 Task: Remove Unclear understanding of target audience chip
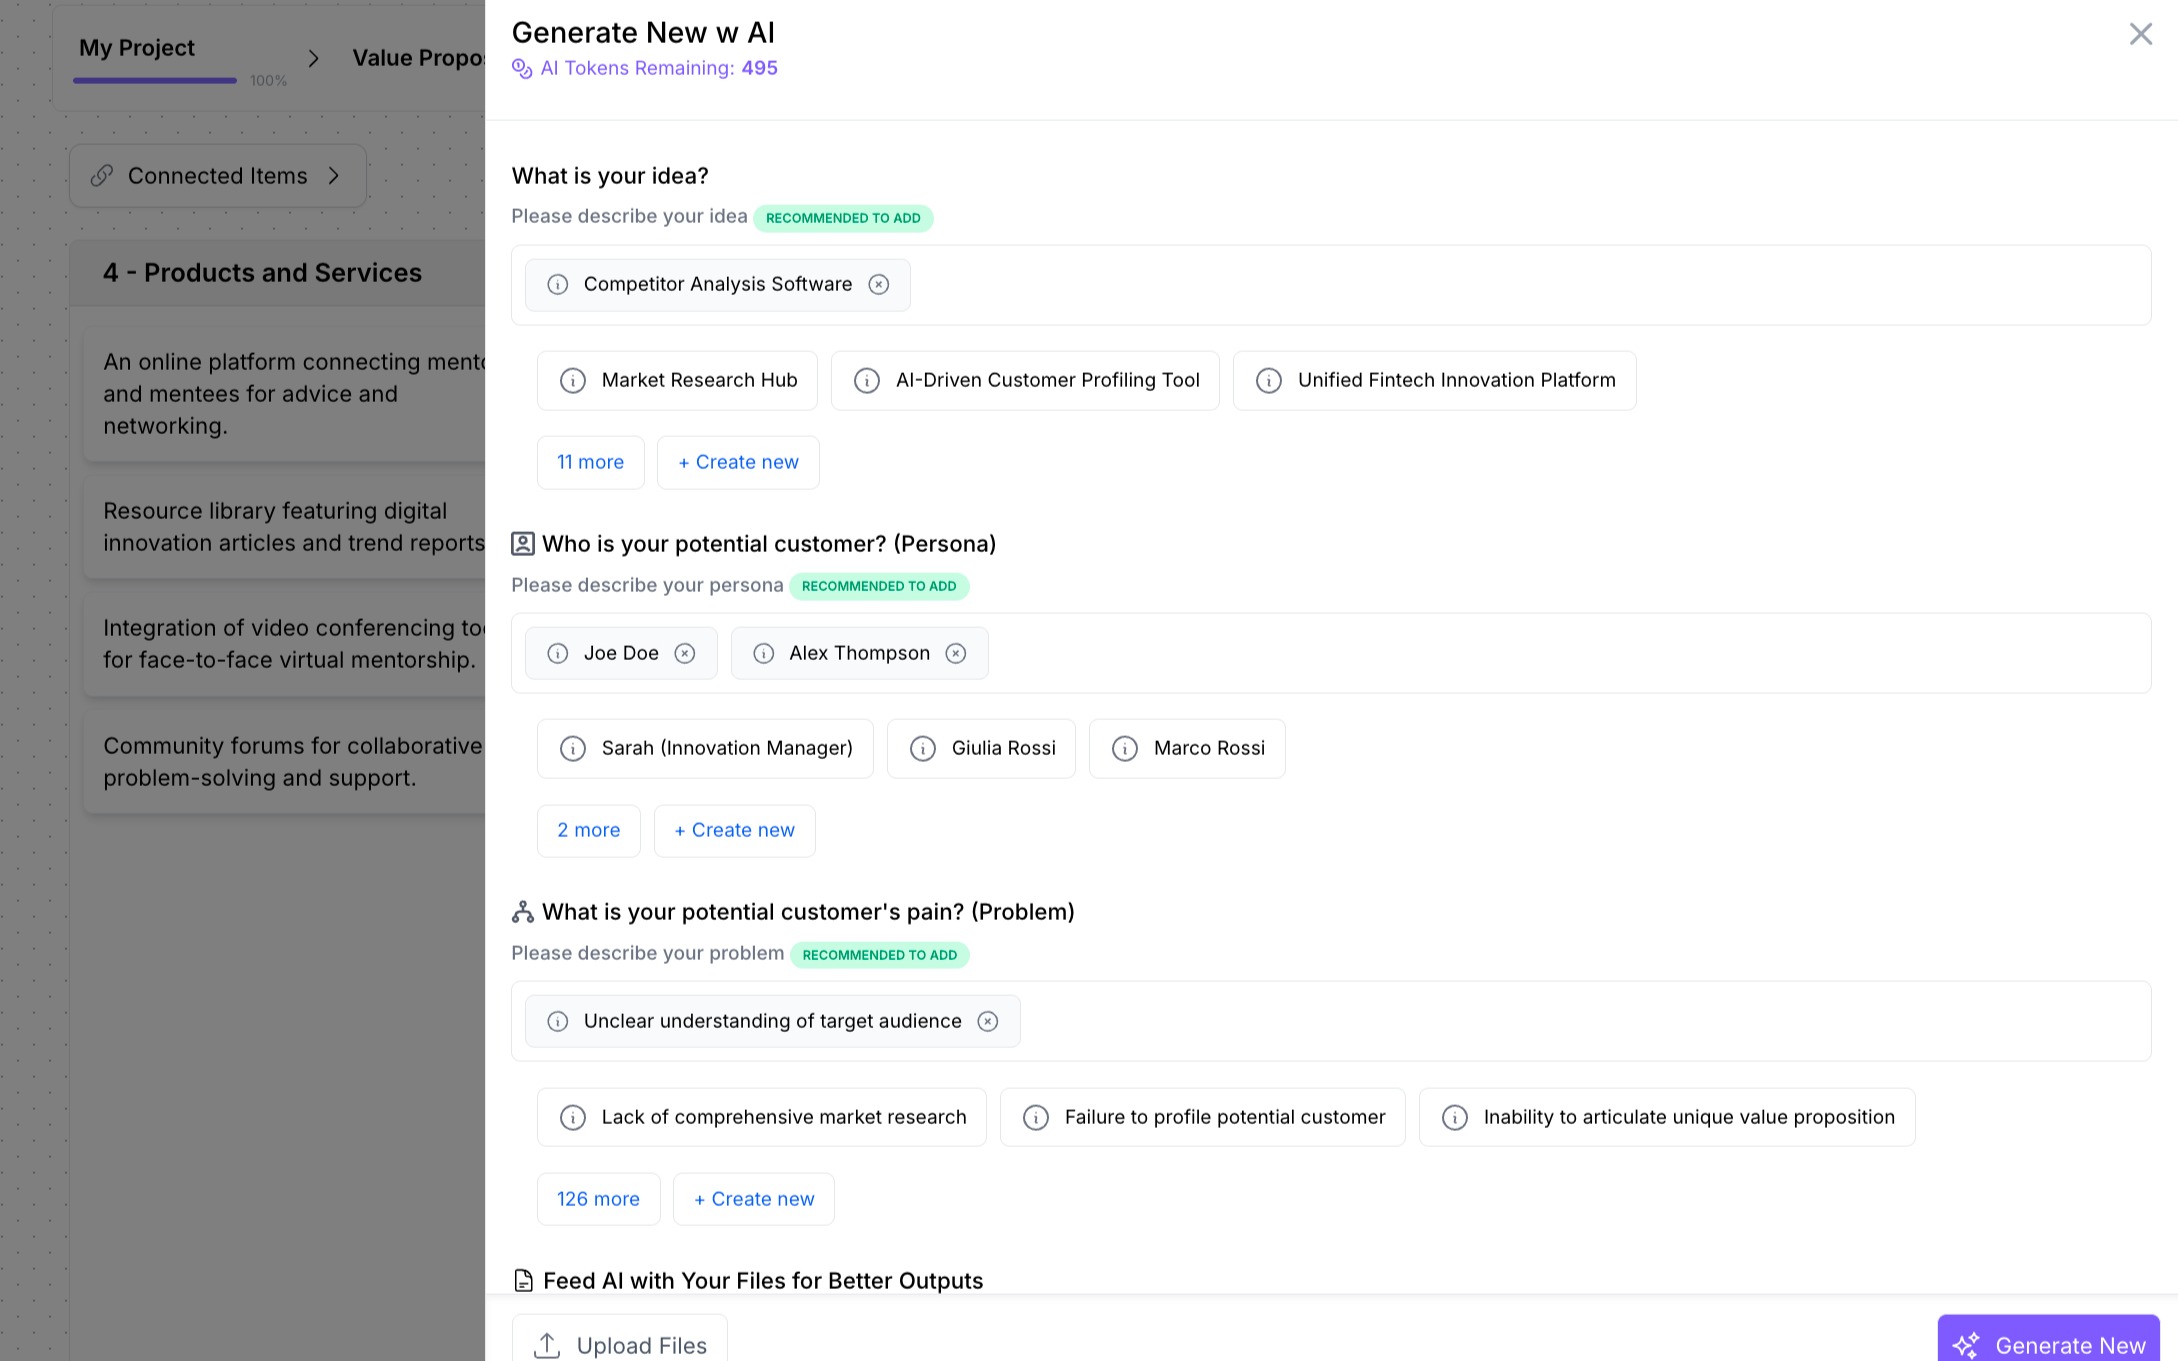[x=987, y=1022]
